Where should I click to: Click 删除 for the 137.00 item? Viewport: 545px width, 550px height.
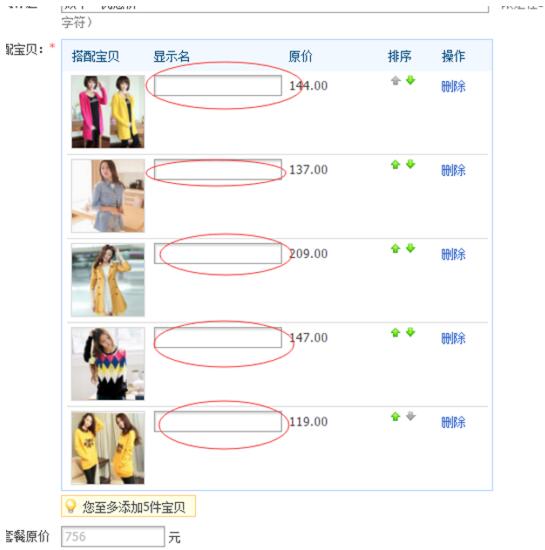coord(453,170)
